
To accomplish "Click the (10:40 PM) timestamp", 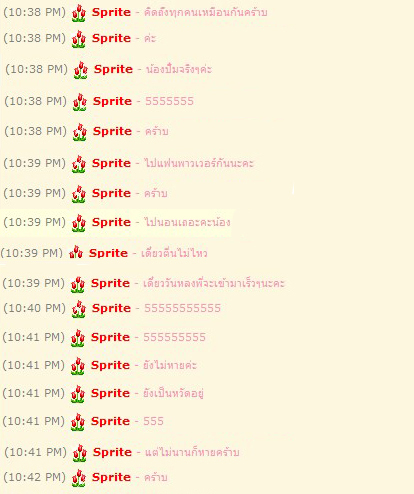I will pyautogui.click(x=34, y=308).
